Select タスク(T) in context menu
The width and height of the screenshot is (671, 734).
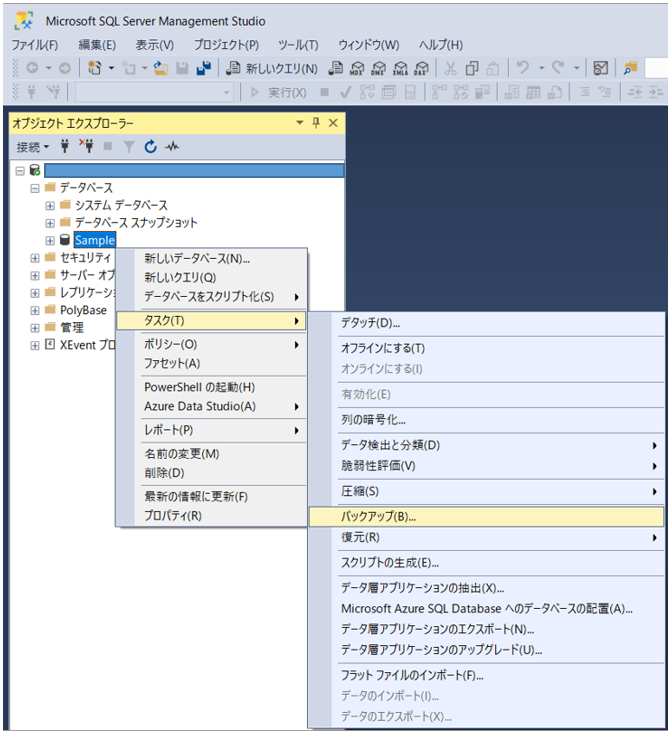212,321
